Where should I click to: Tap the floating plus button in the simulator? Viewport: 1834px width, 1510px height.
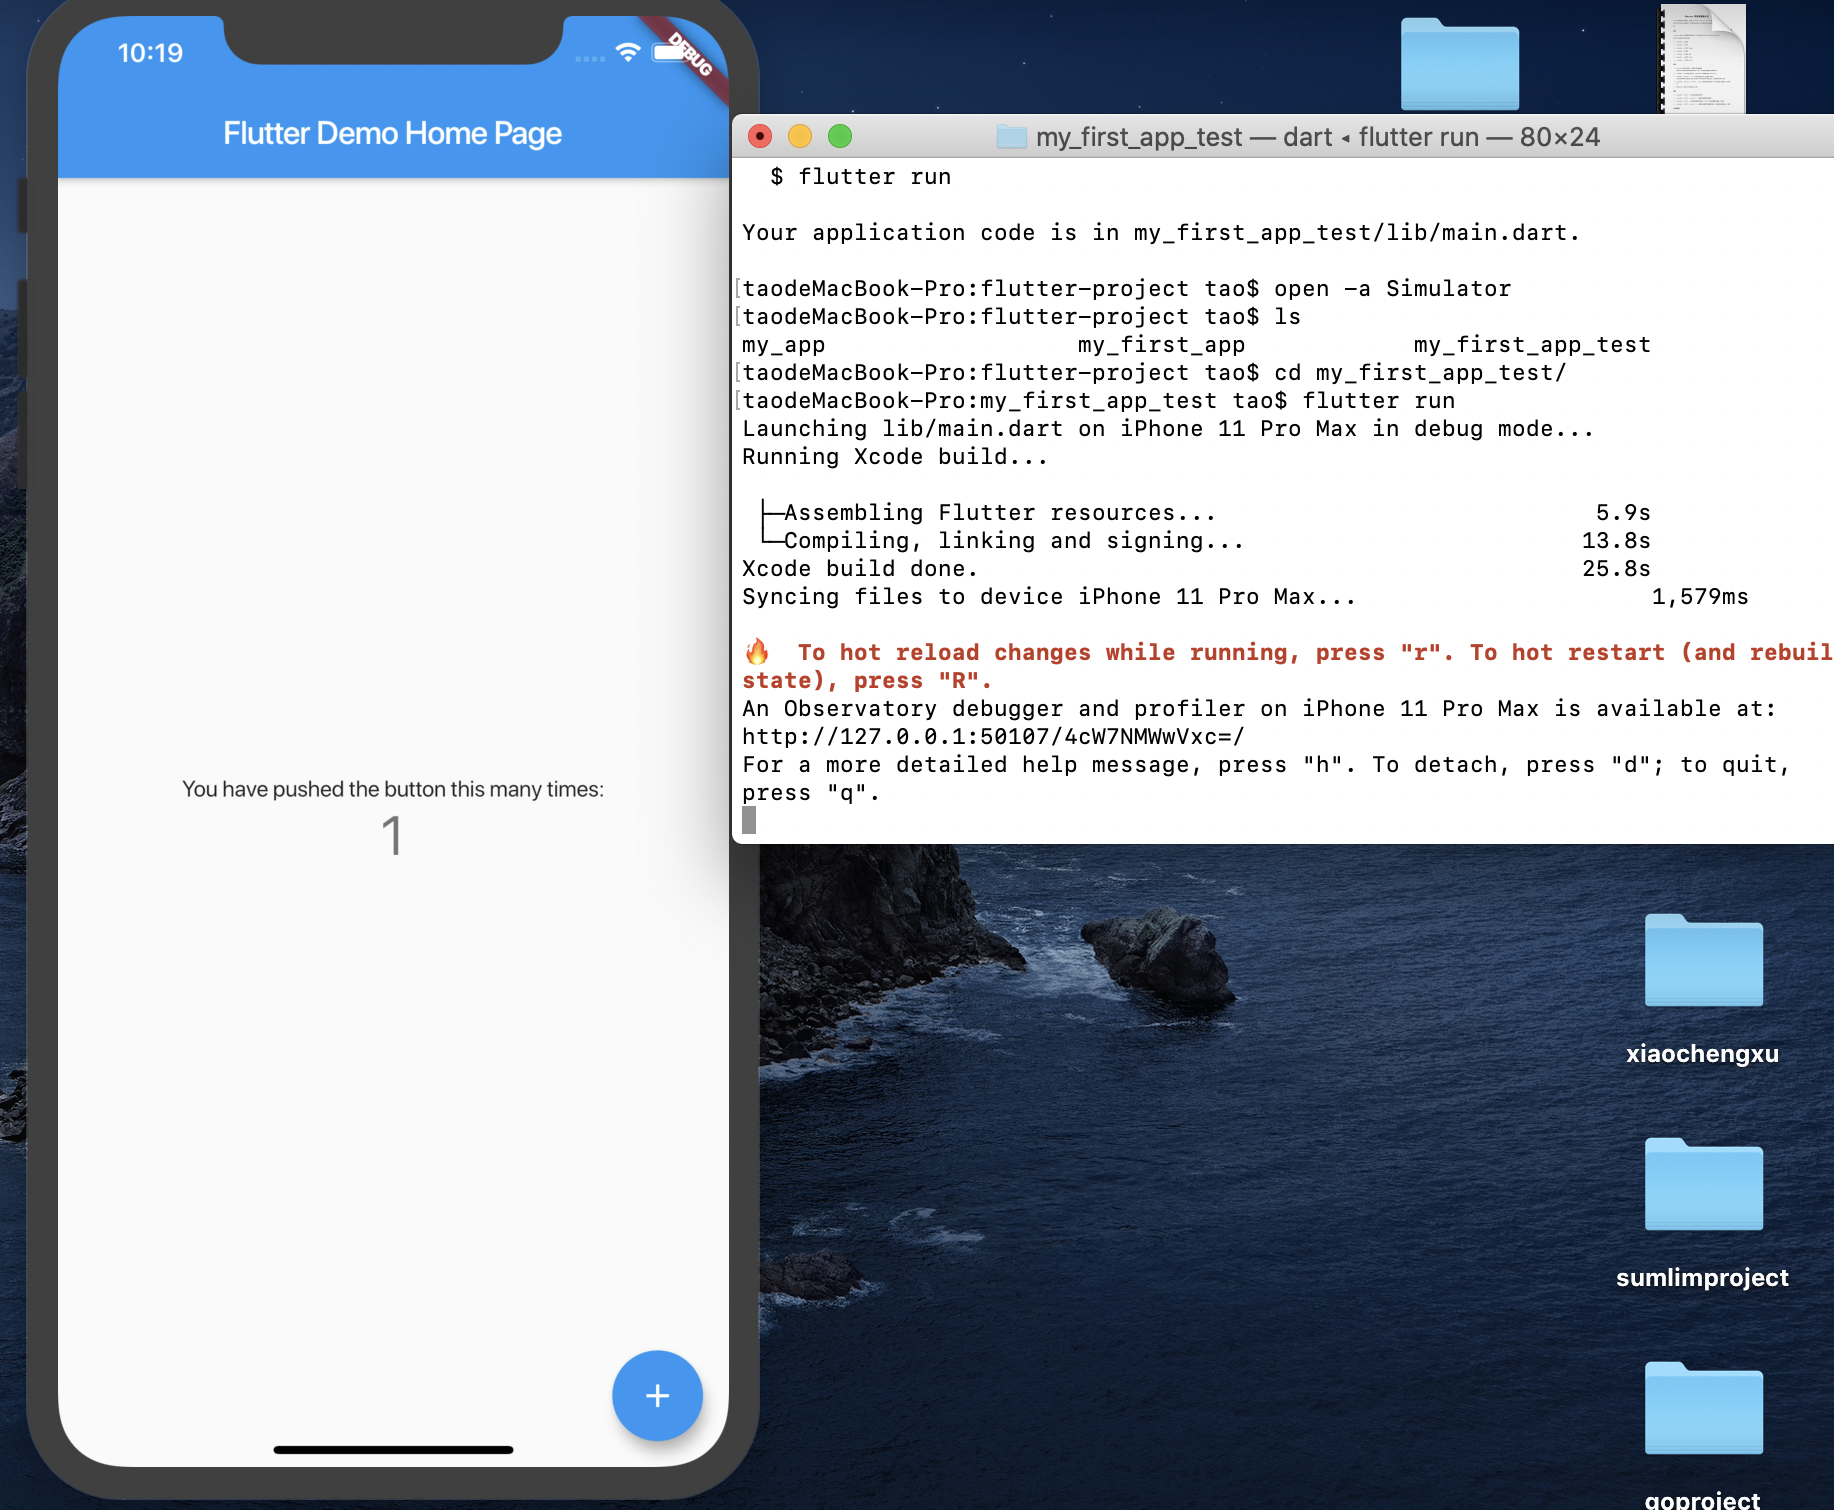657,1395
